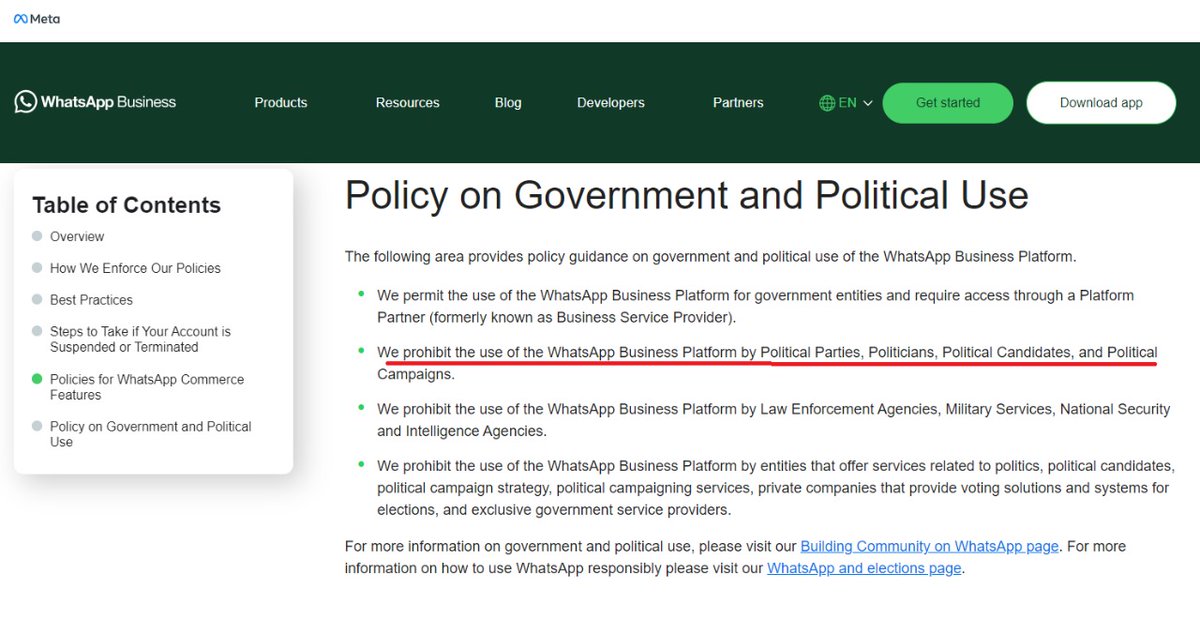Click the globe language icon
Image resolution: width=1200 pixels, height=634 pixels.
pyautogui.click(x=827, y=103)
